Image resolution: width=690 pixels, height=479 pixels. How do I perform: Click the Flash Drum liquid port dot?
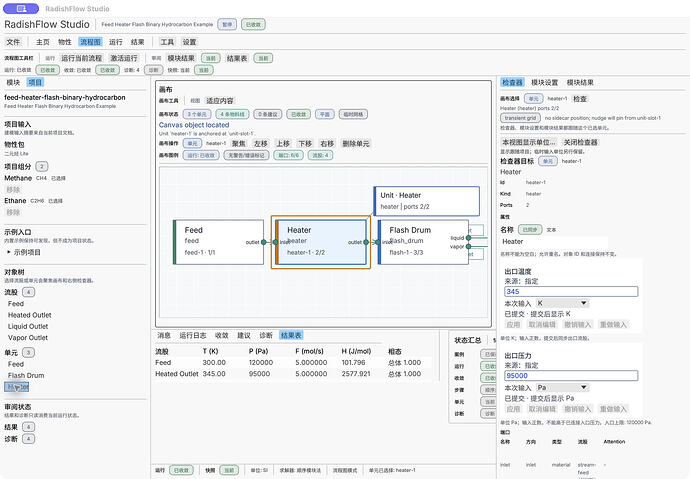pyautogui.click(x=469, y=238)
